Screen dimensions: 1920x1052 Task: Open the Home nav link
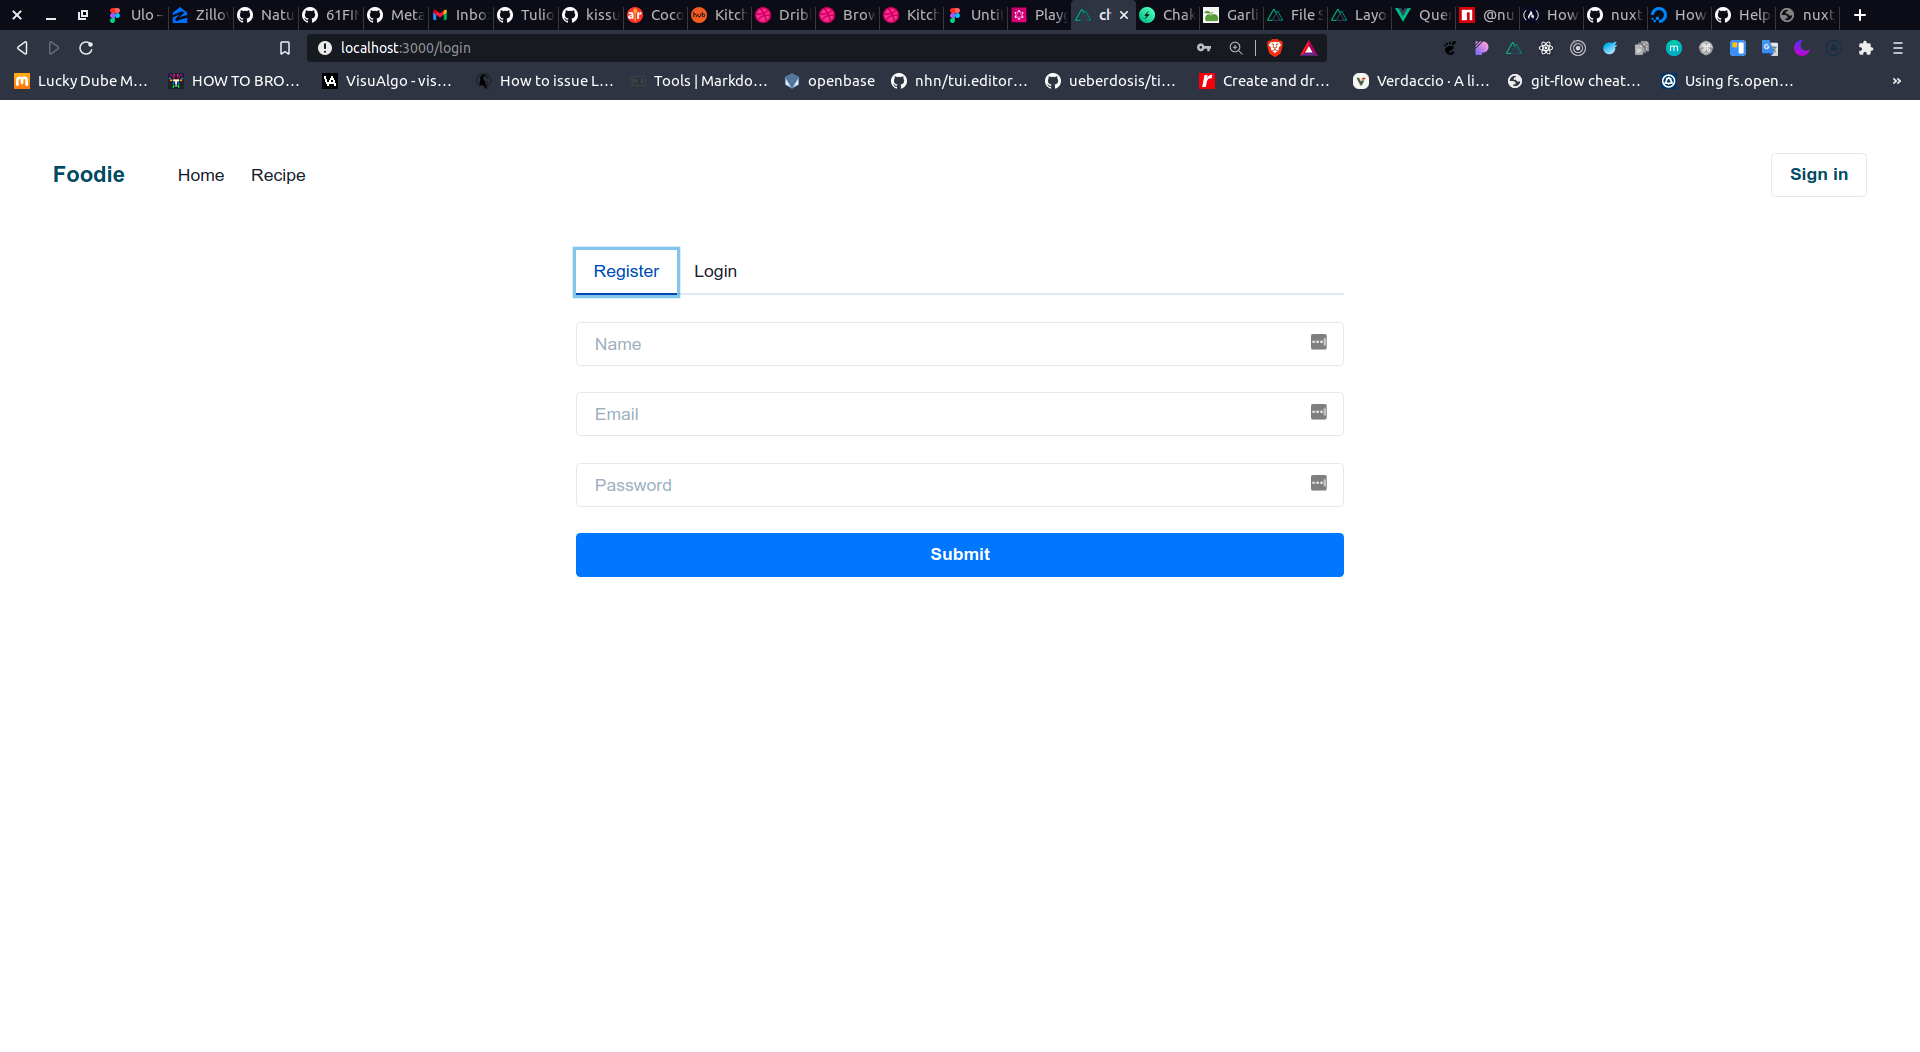click(x=201, y=175)
